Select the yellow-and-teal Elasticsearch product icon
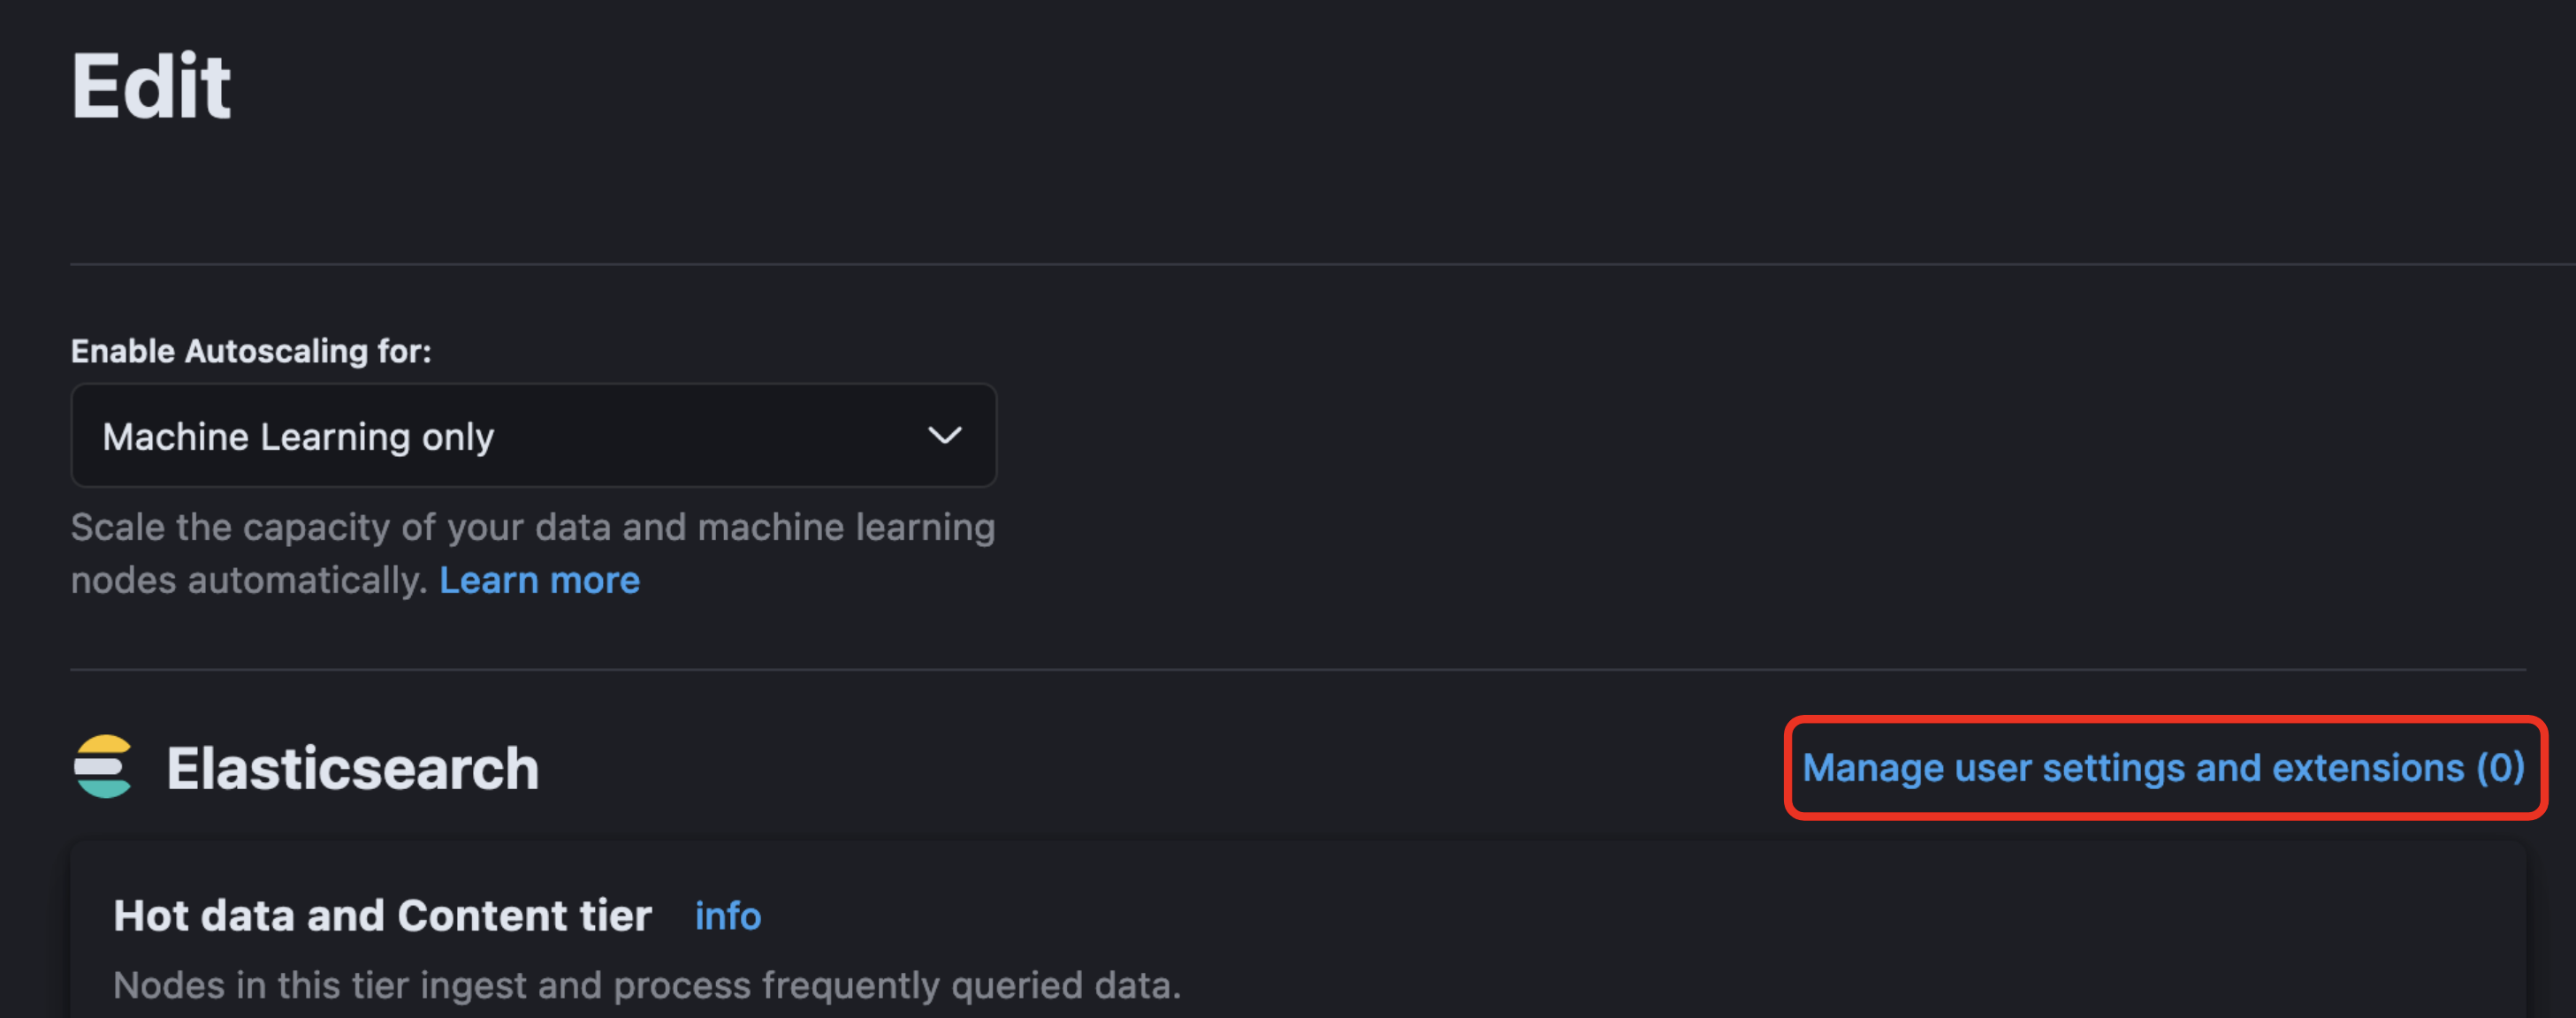 [x=104, y=767]
